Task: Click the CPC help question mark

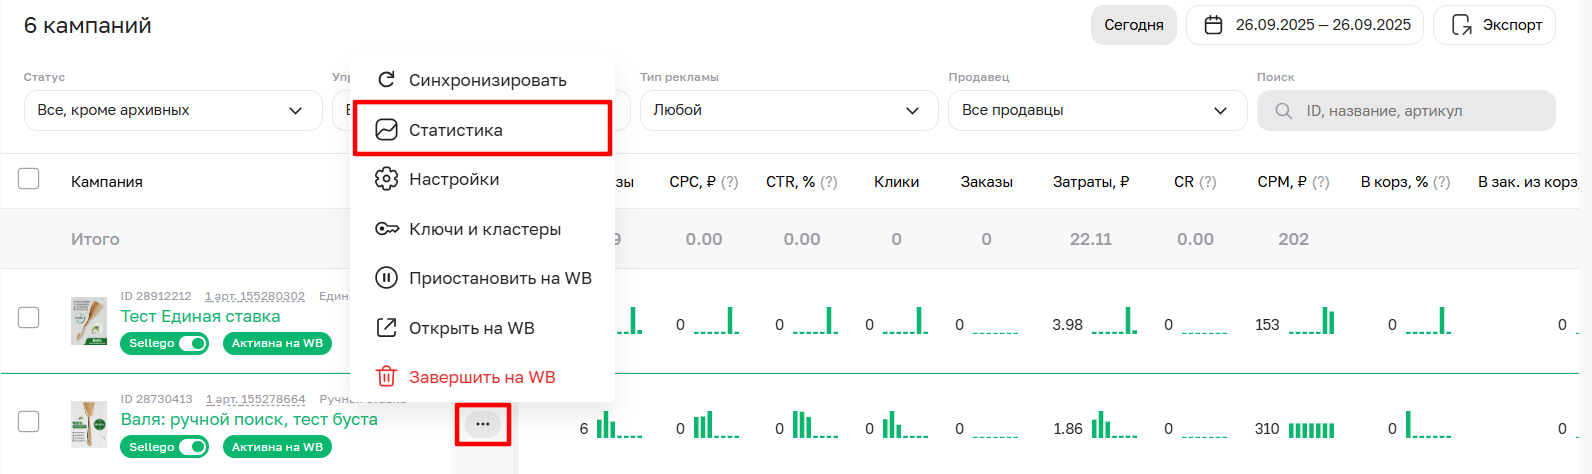Action: click(730, 182)
